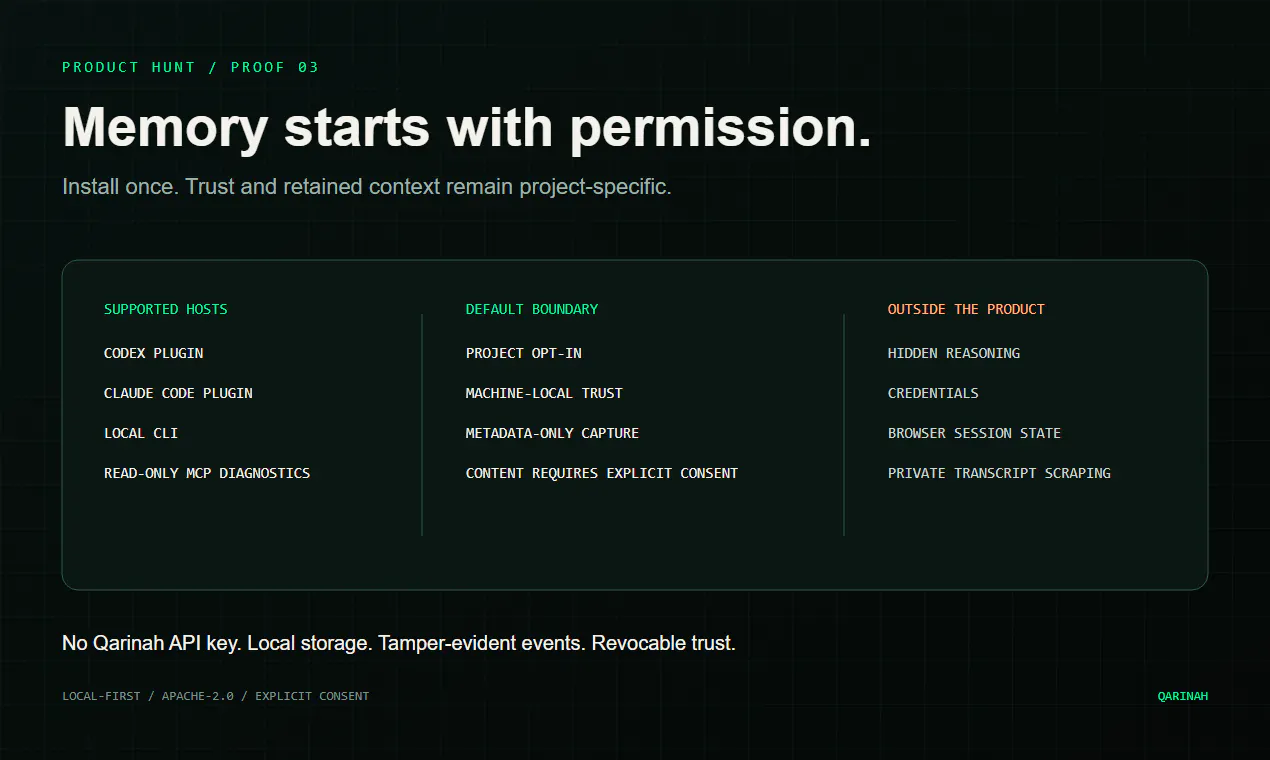Image resolution: width=1270 pixels, height=760 pixels.
Task: Click the 'CODEX PLUGIN' entry
Action: point(154,353)
